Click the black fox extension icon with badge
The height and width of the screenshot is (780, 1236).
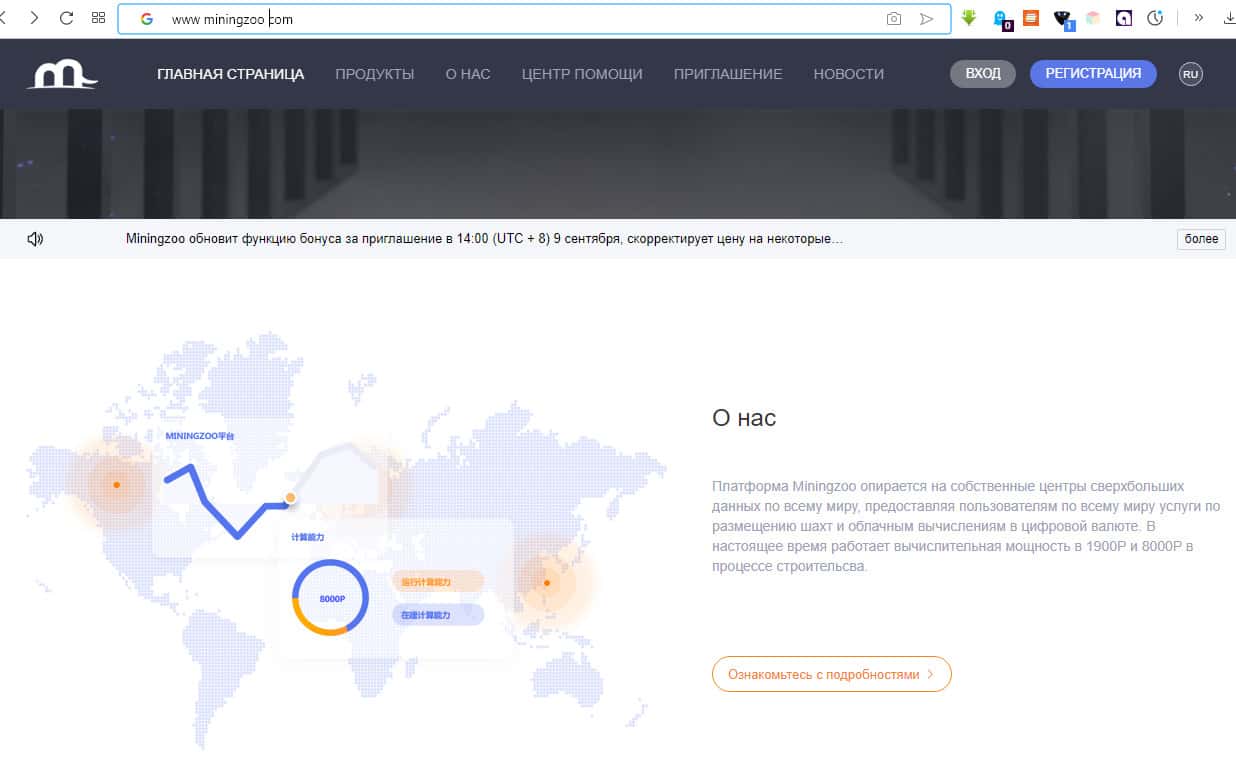pyautogui.click(x=1063, y=19)
